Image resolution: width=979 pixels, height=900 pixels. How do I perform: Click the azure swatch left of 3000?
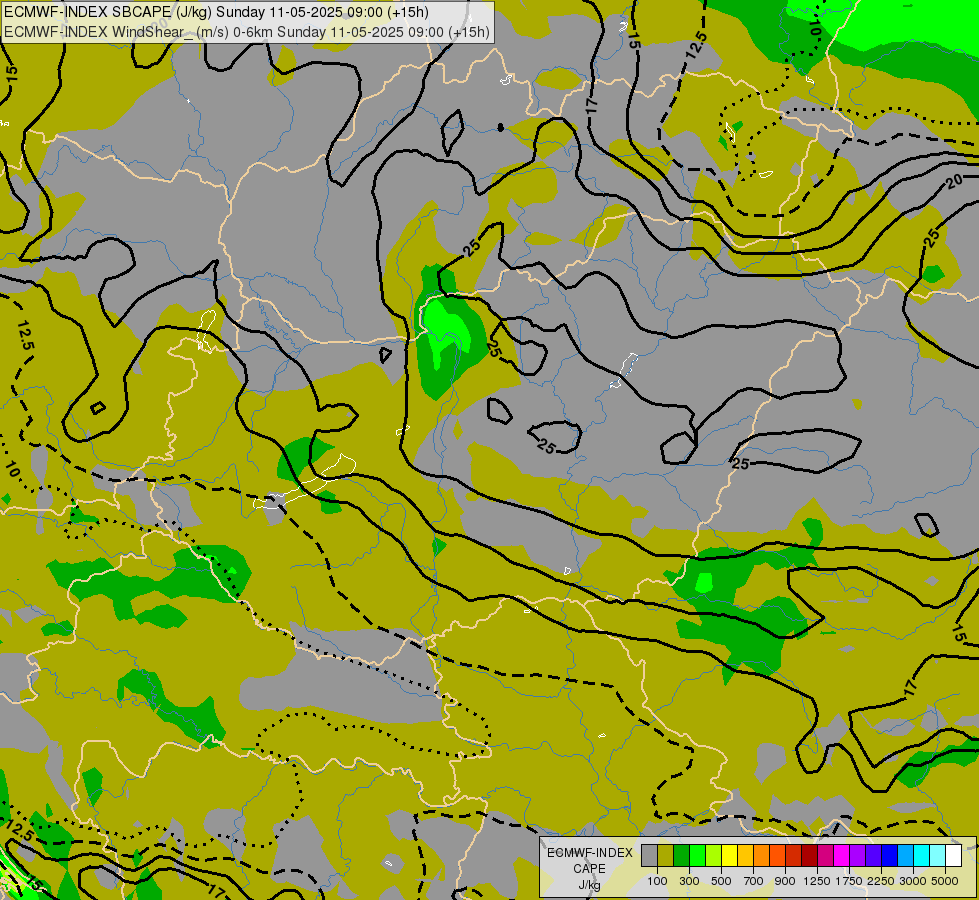click(905, 856)
